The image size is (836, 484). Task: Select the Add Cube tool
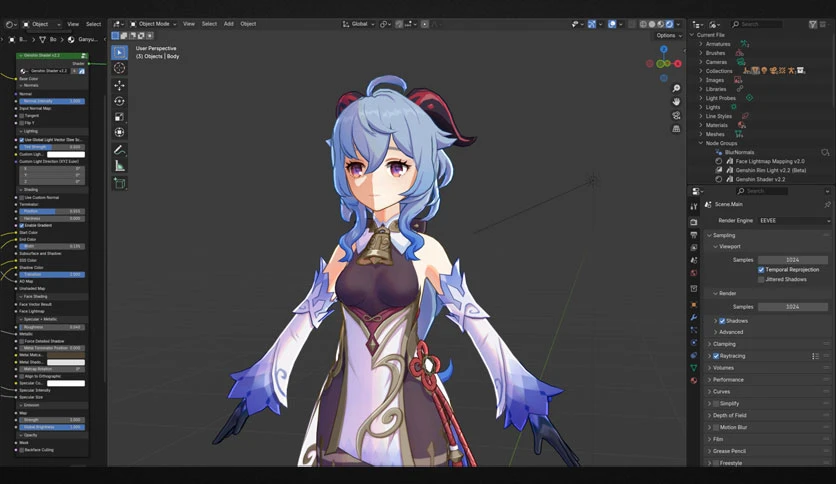click(119, 183)
